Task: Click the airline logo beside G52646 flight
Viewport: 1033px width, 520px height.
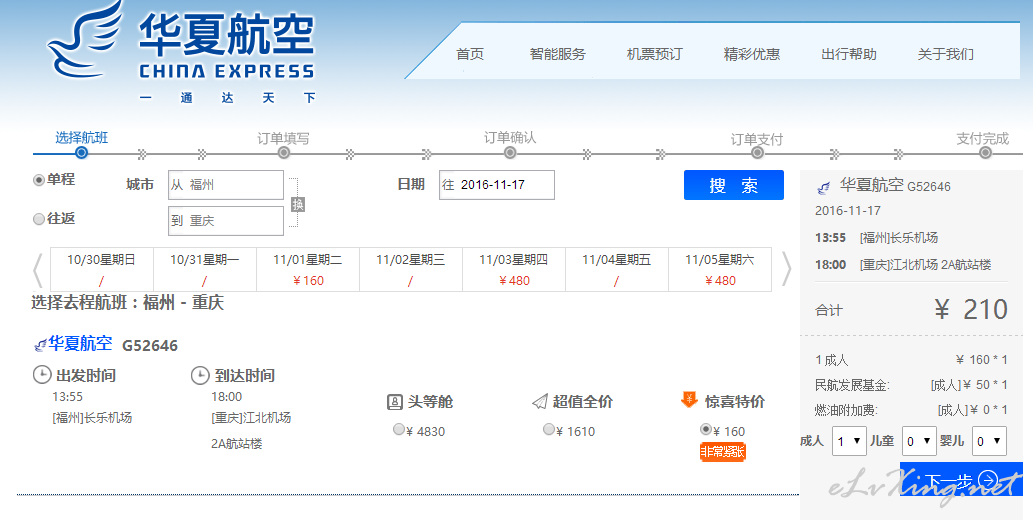Action: point(40,344)
